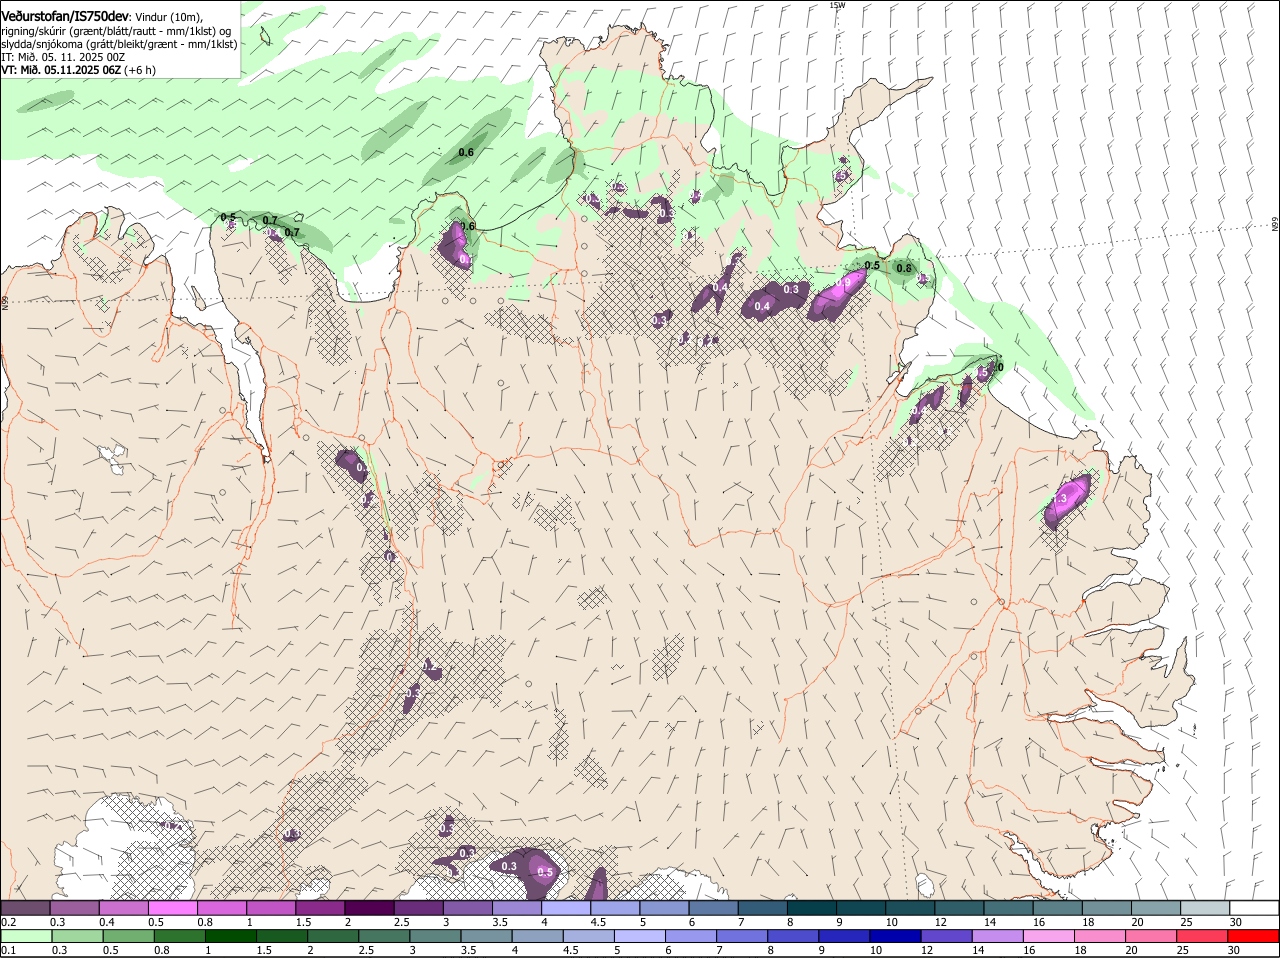Pick the darkest purple swatch starting at 2
This screenshot has height=958, width=1280.
coord(369,908)
